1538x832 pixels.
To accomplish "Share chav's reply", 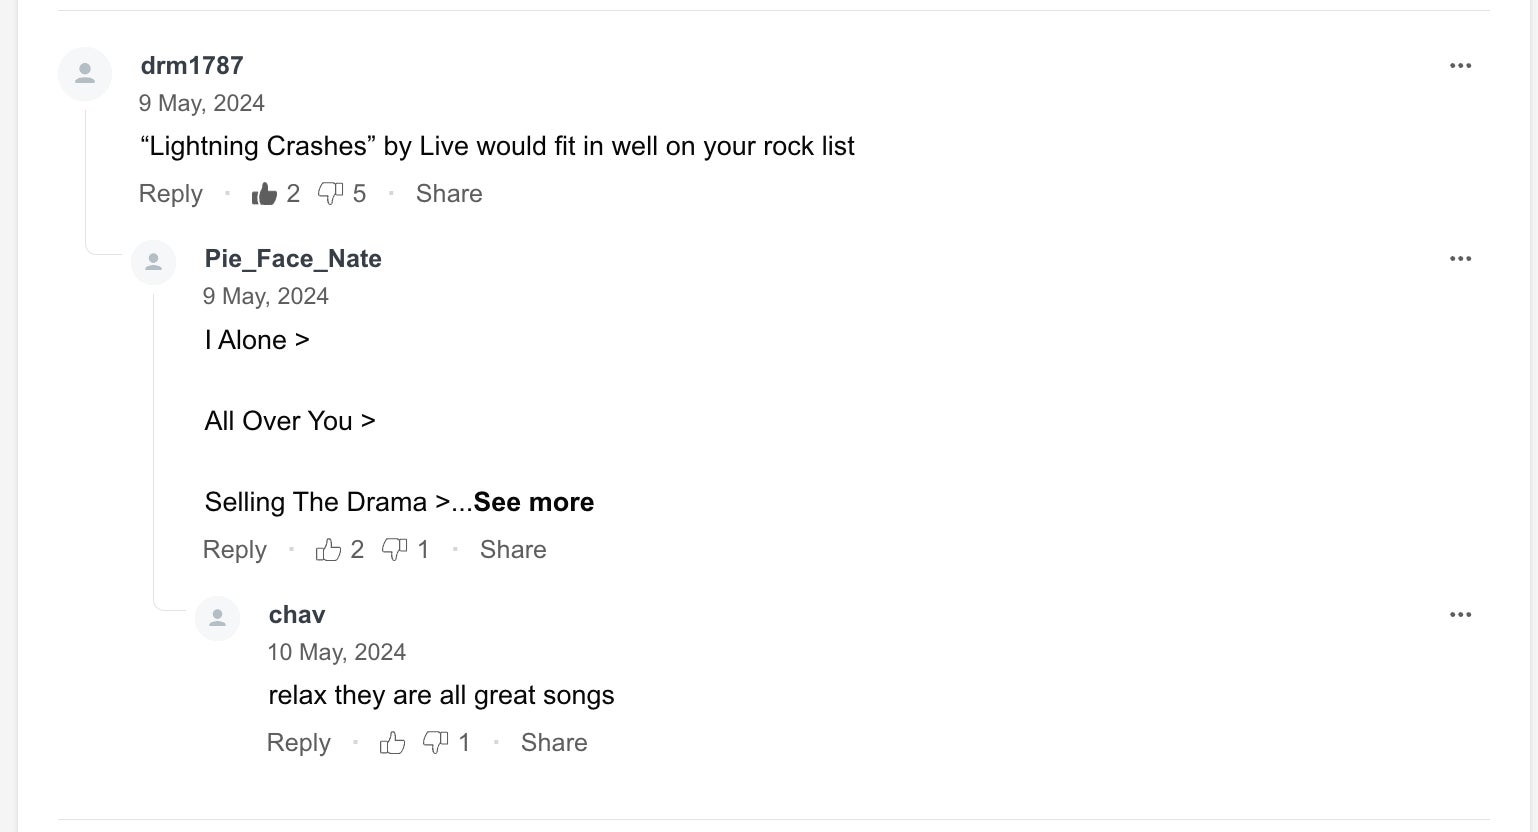I will click(554, 743).
